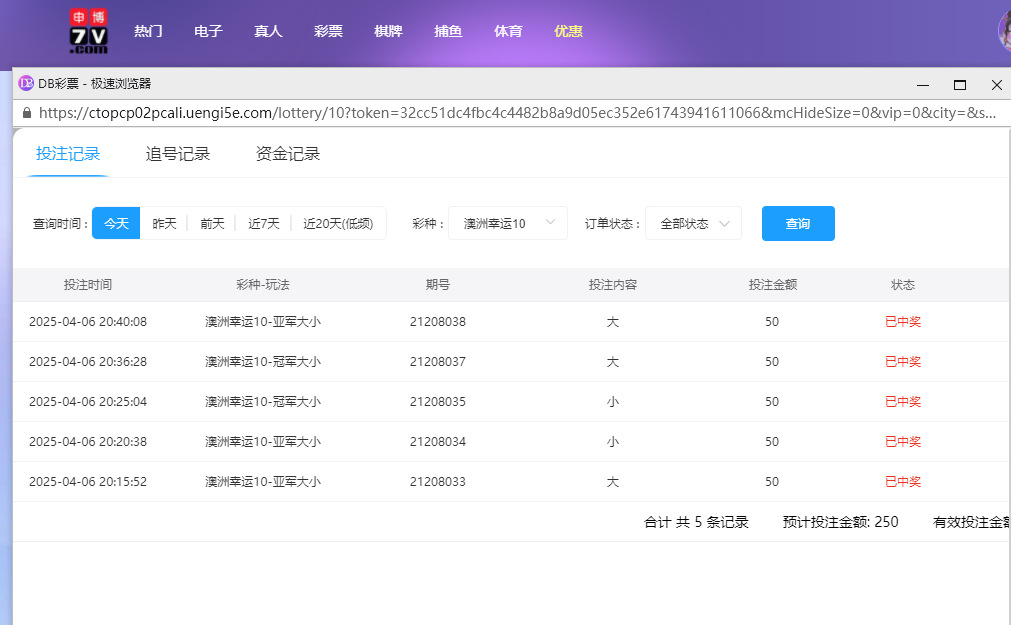Image resolution: width=1011 pixels, height=625 pixels.
Task: Click 已中奖 status on the first record row
Action: click(x=903, y=321)
